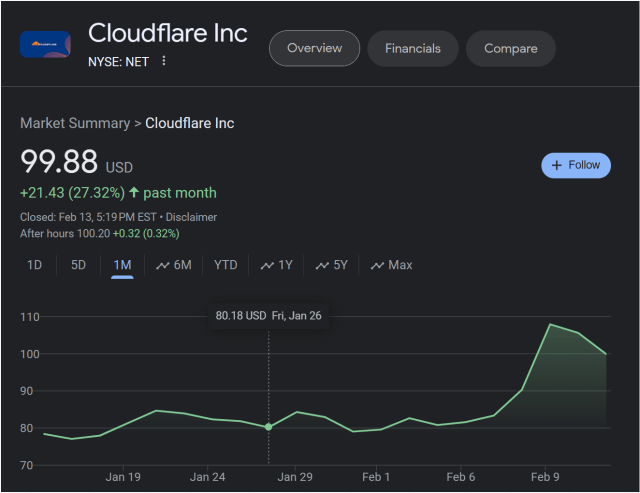The image size is (640, 493).
Task: Switch to the Overview tab
Action: [314, 48]
